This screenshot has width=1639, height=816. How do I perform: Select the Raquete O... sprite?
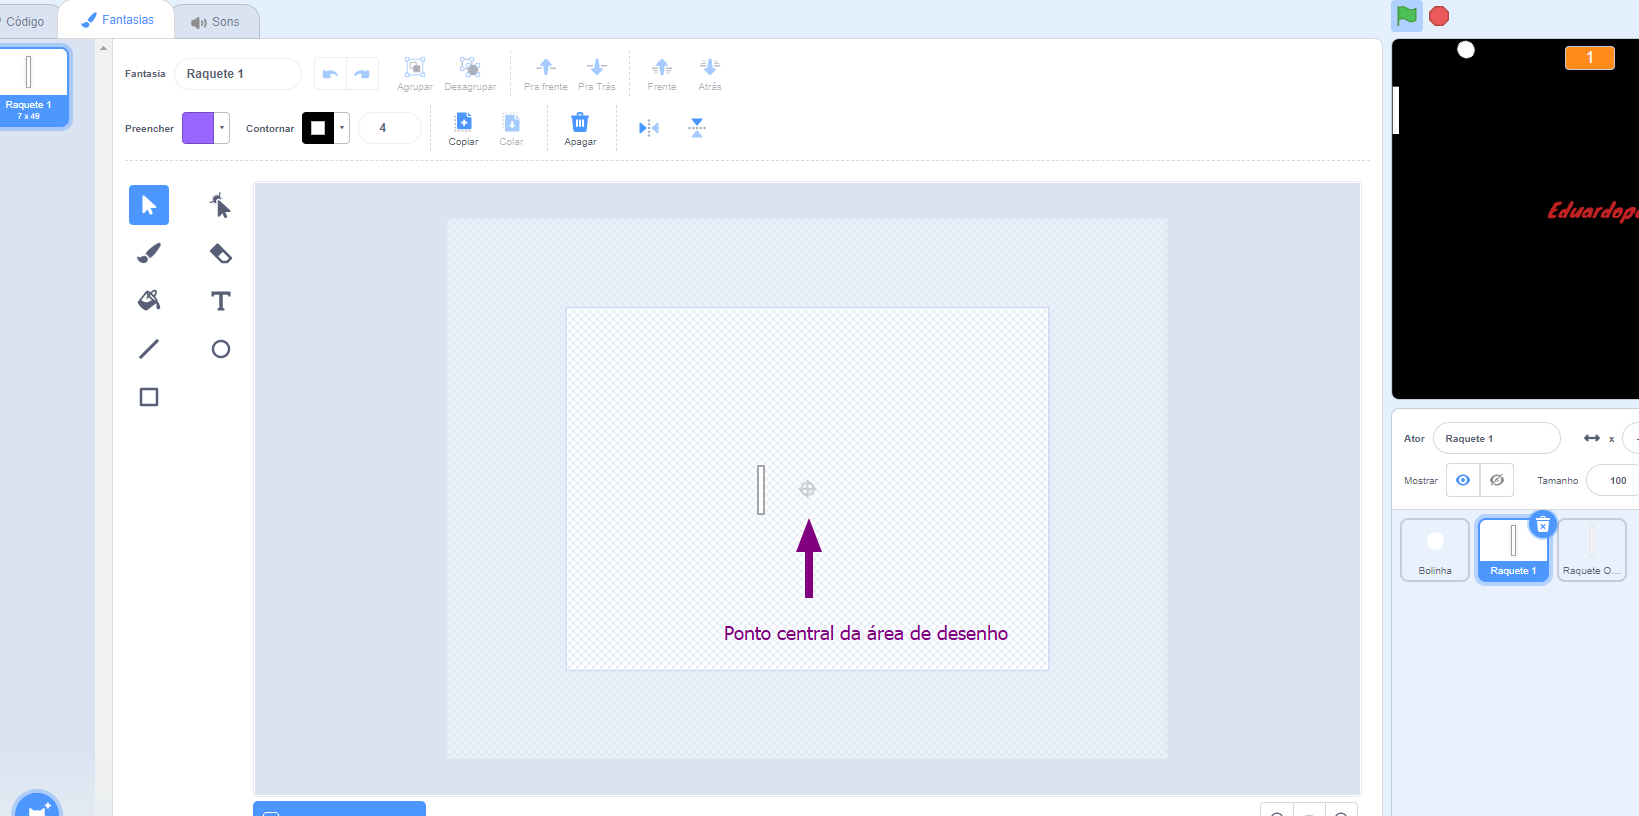click(1591, 549)
